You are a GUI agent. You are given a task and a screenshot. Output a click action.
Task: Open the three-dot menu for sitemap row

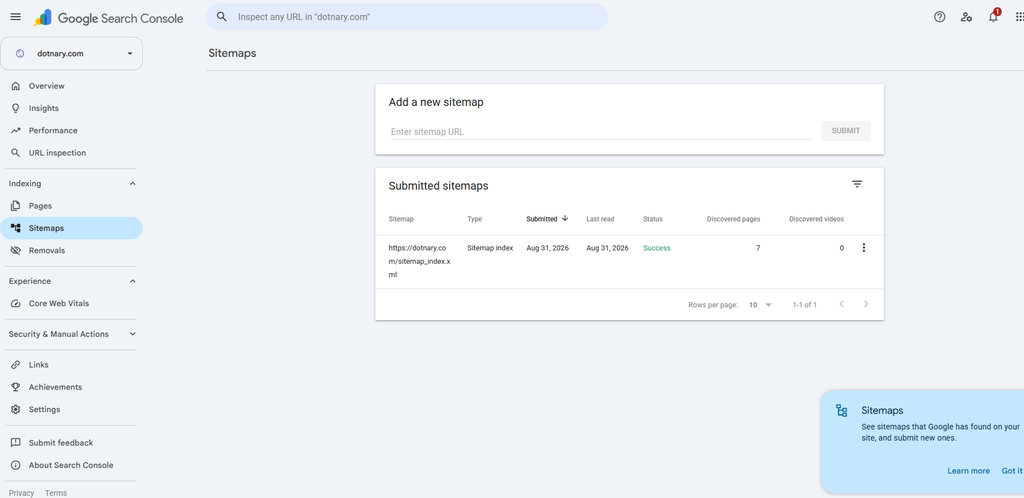[864, 248]
